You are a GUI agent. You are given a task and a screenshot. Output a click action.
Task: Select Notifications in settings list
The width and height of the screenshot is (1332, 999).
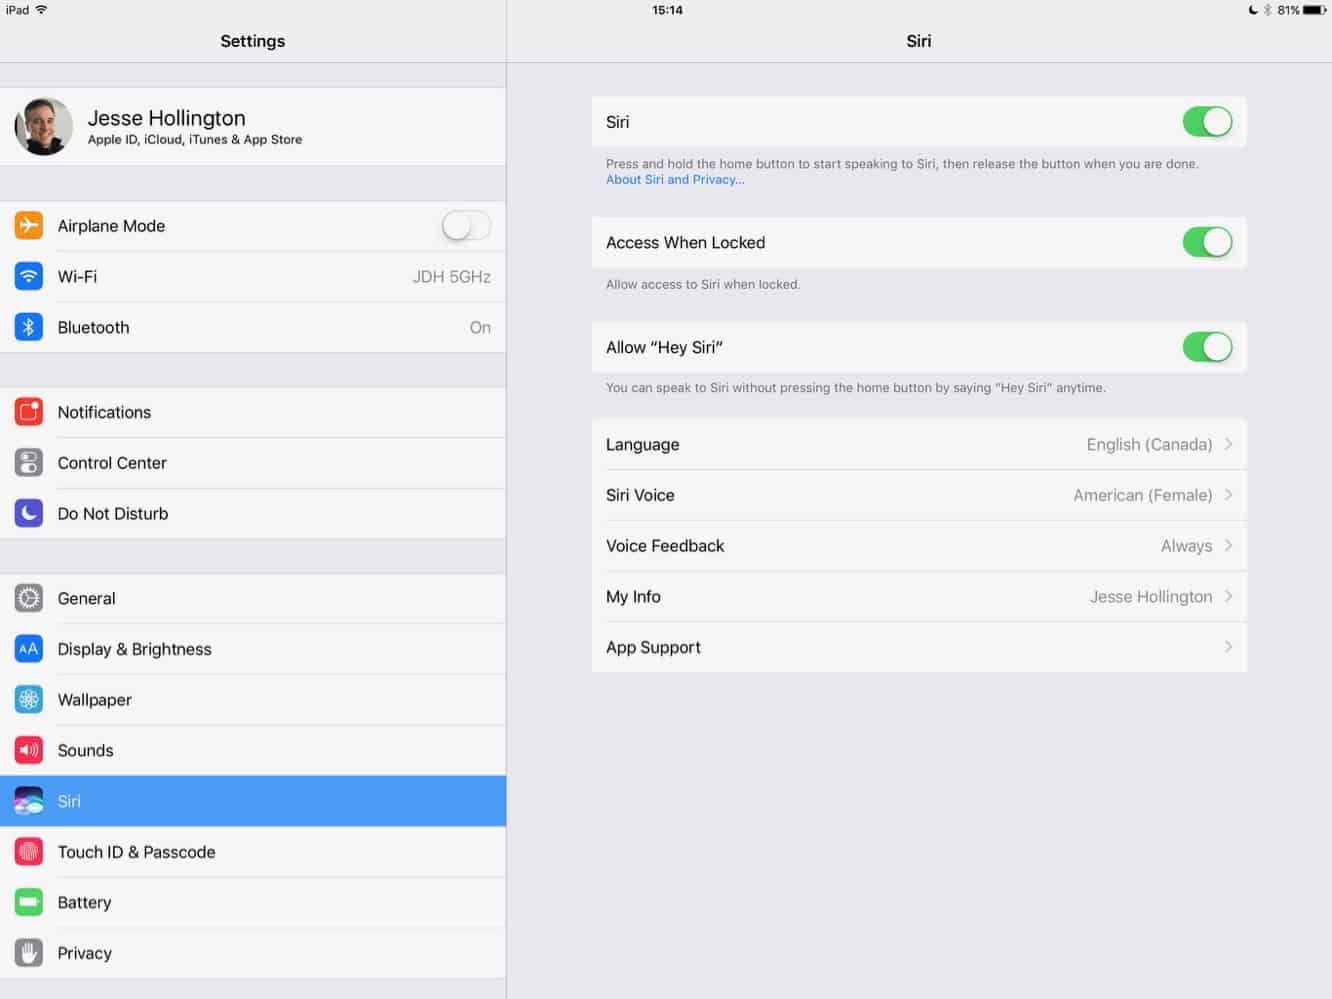pyautogui.click(x=104, y=412)
